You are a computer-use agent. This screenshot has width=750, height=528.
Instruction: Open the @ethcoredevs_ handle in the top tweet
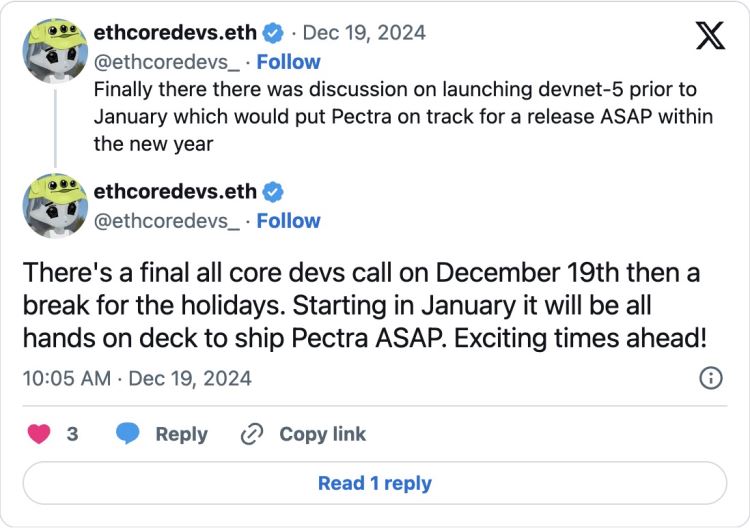(166, 62)
